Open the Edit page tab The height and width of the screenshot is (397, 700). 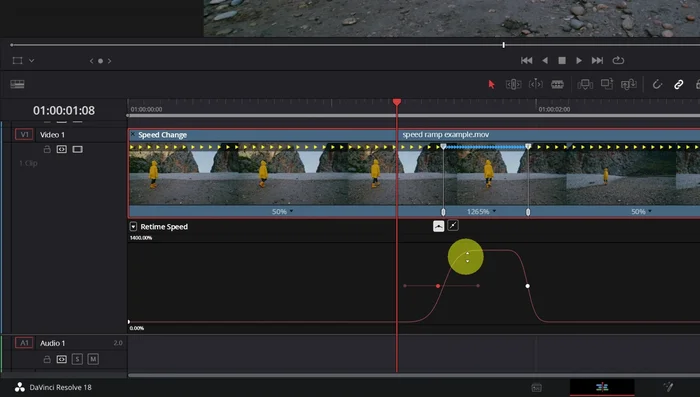(x=602, y=387)
